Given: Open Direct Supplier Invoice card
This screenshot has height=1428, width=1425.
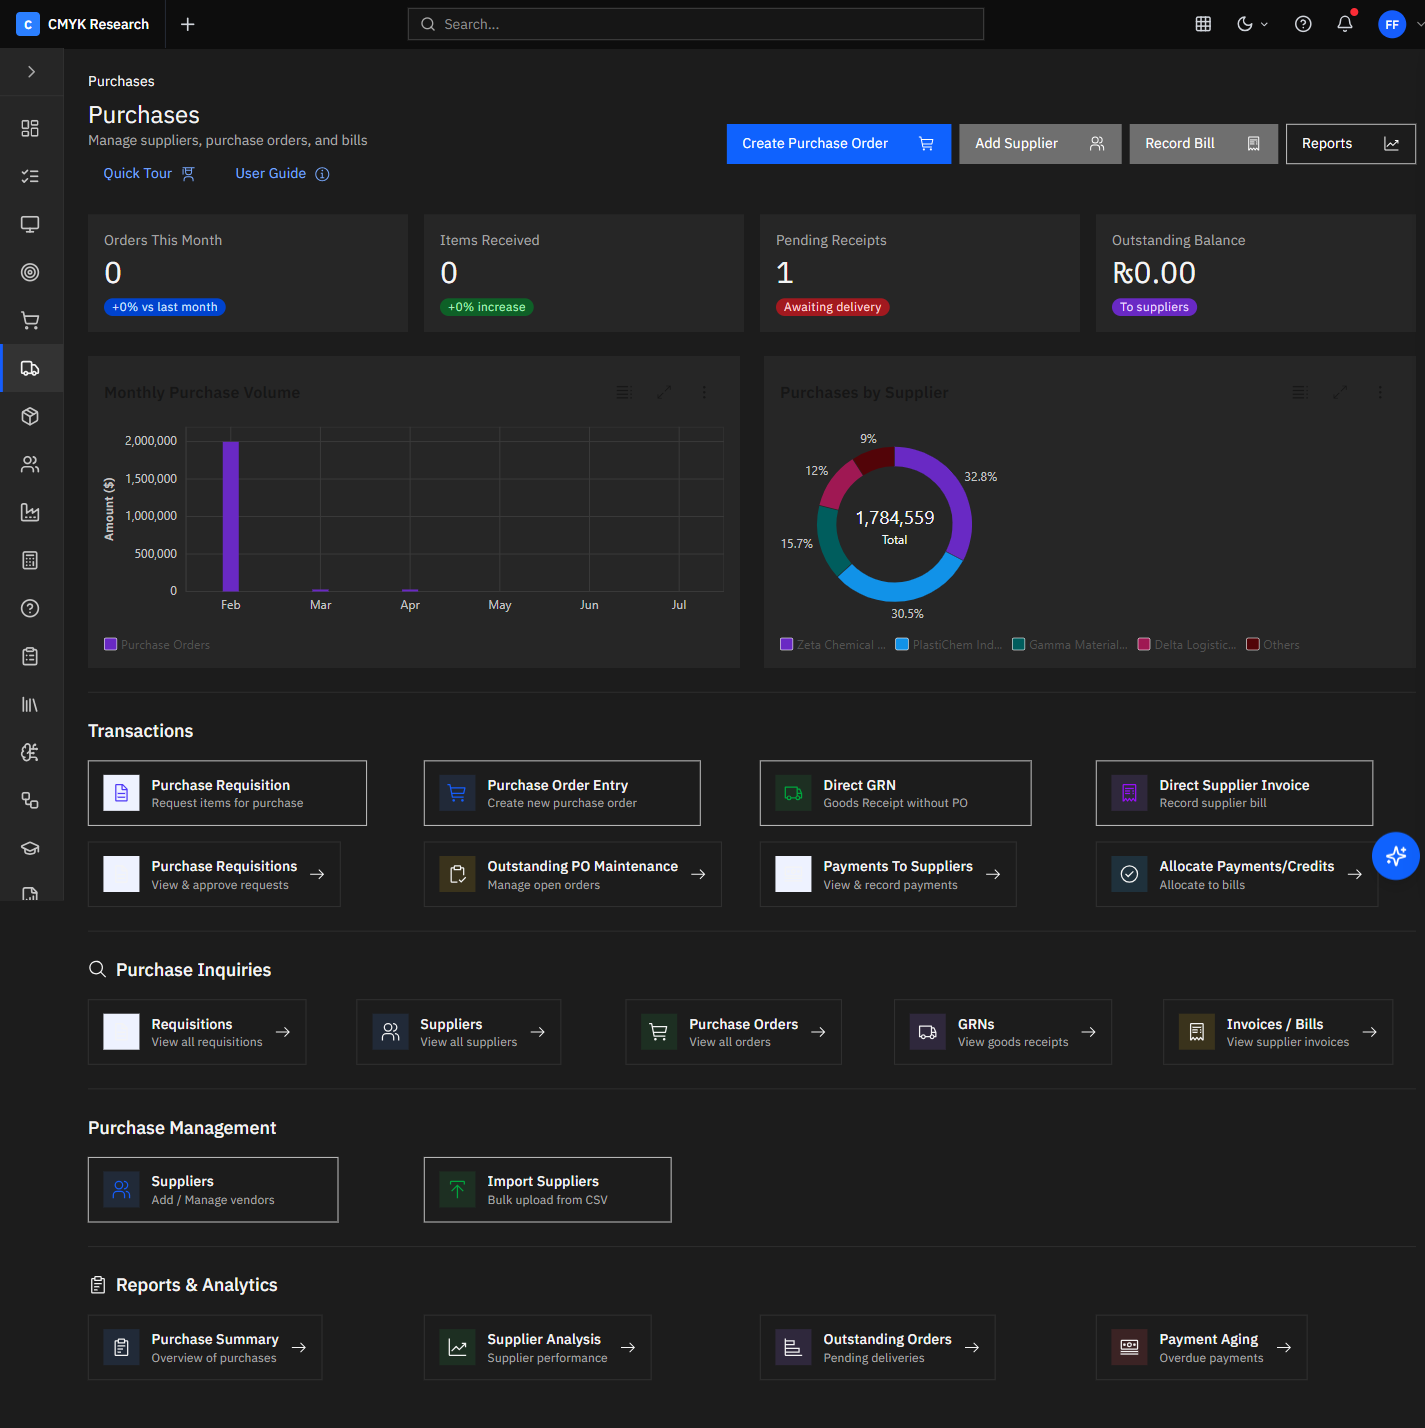Looking at the screenshot, I should [1234, 793].
